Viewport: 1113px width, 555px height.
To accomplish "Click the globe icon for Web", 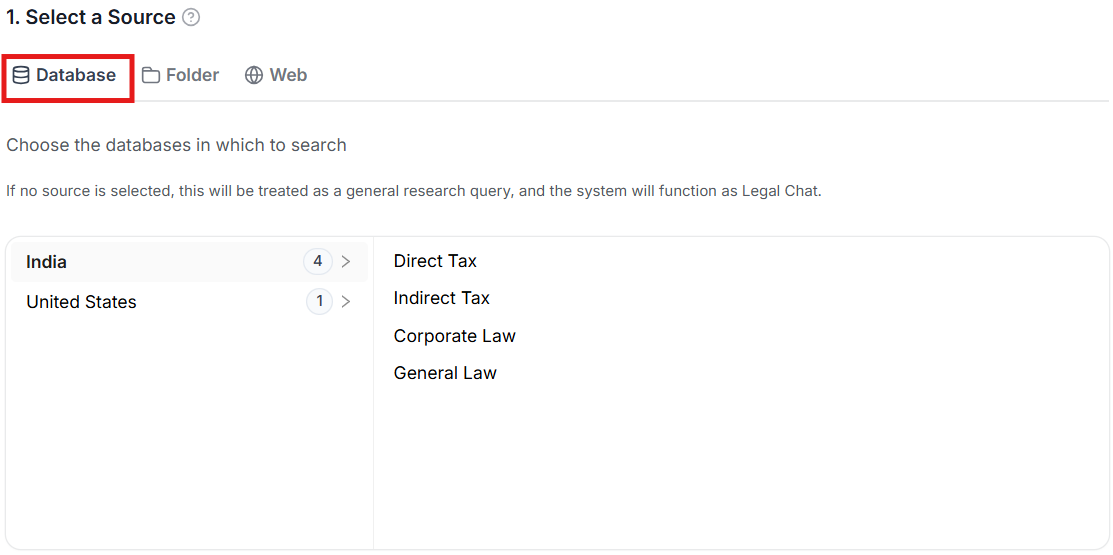I will [254, 75].
